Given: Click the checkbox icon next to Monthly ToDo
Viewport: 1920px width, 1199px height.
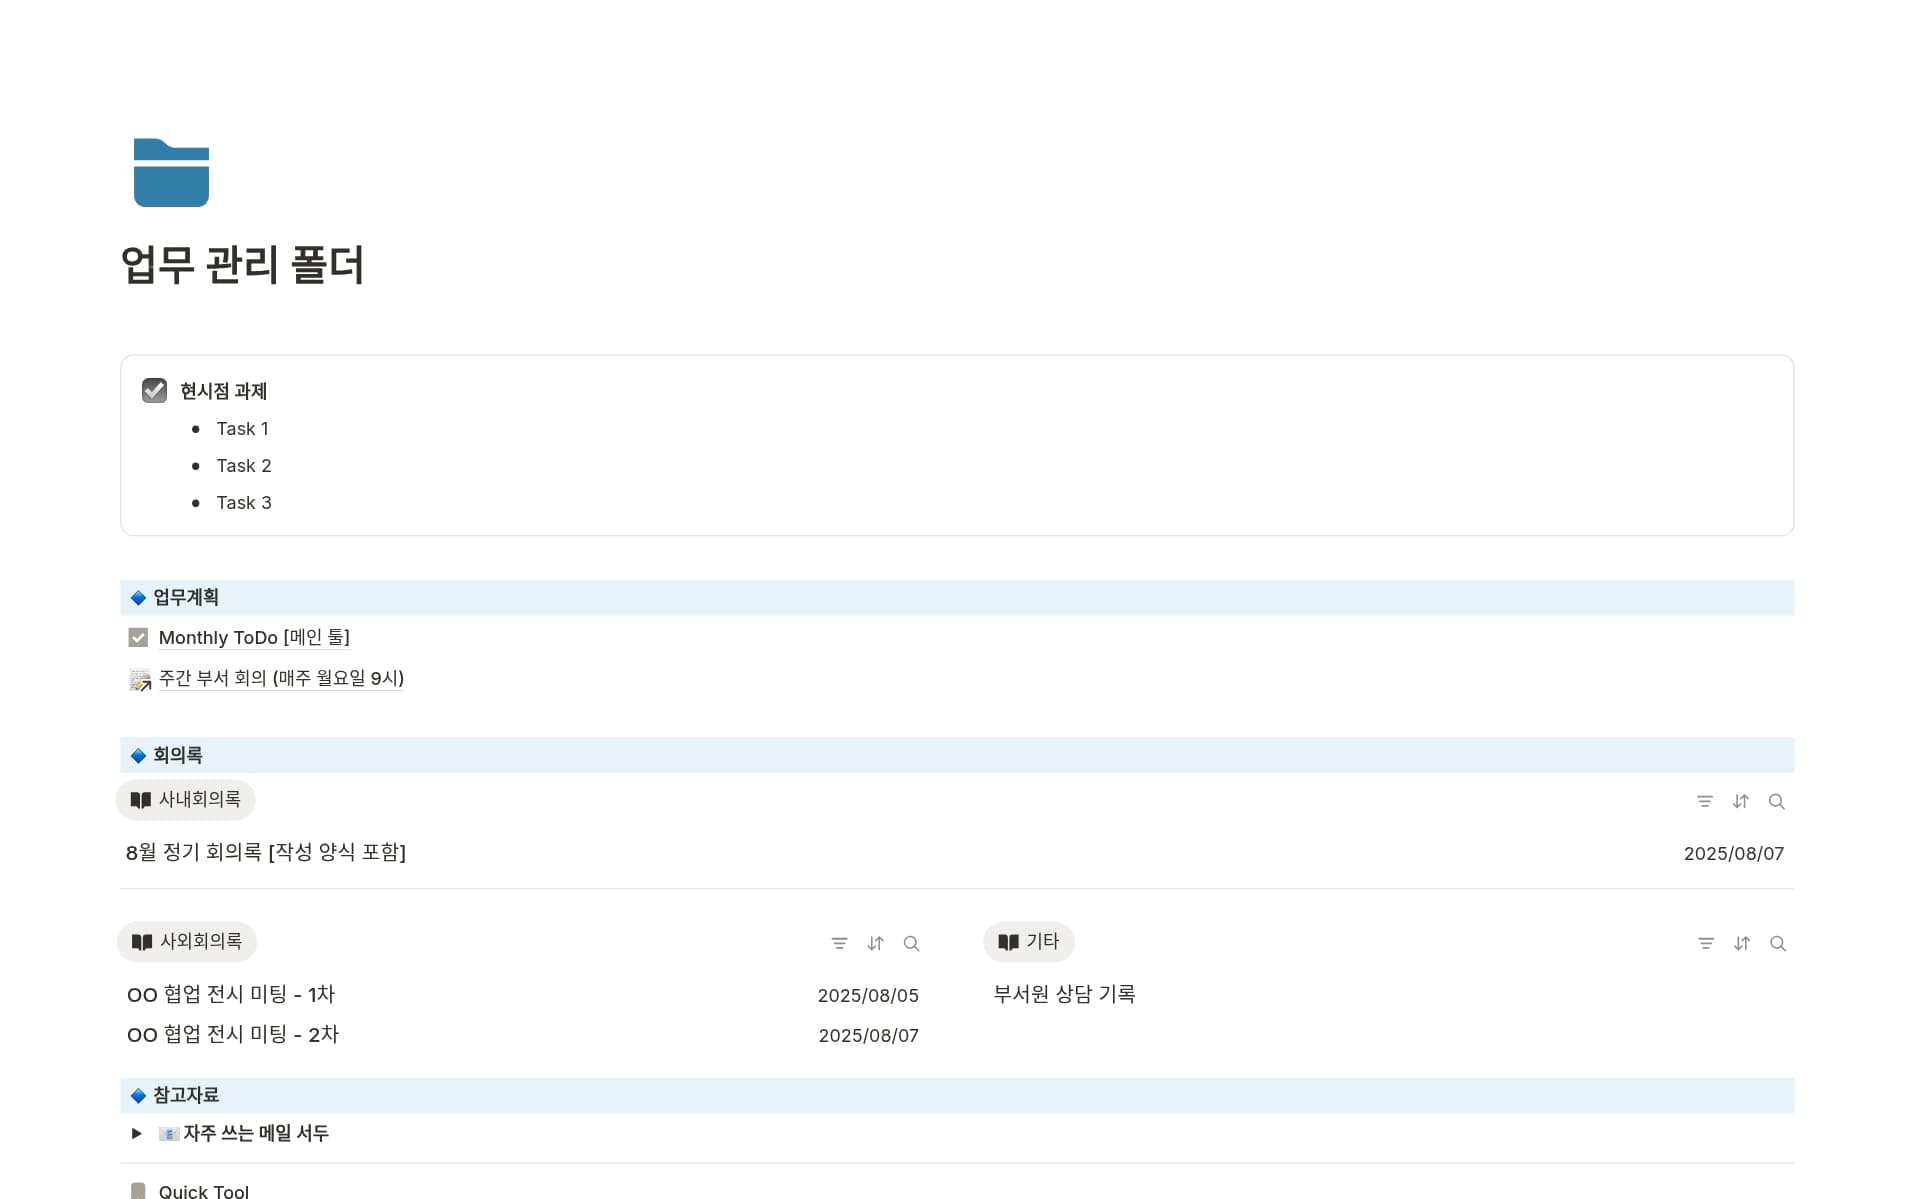Looking at the screenshot, I should tap(138, 638).
